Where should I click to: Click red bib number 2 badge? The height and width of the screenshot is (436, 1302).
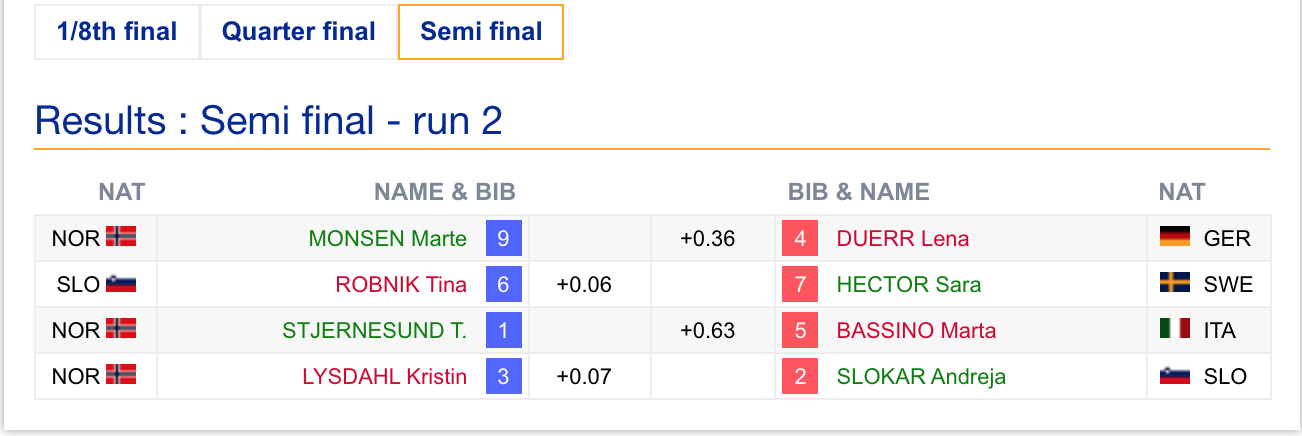[800, 376]
